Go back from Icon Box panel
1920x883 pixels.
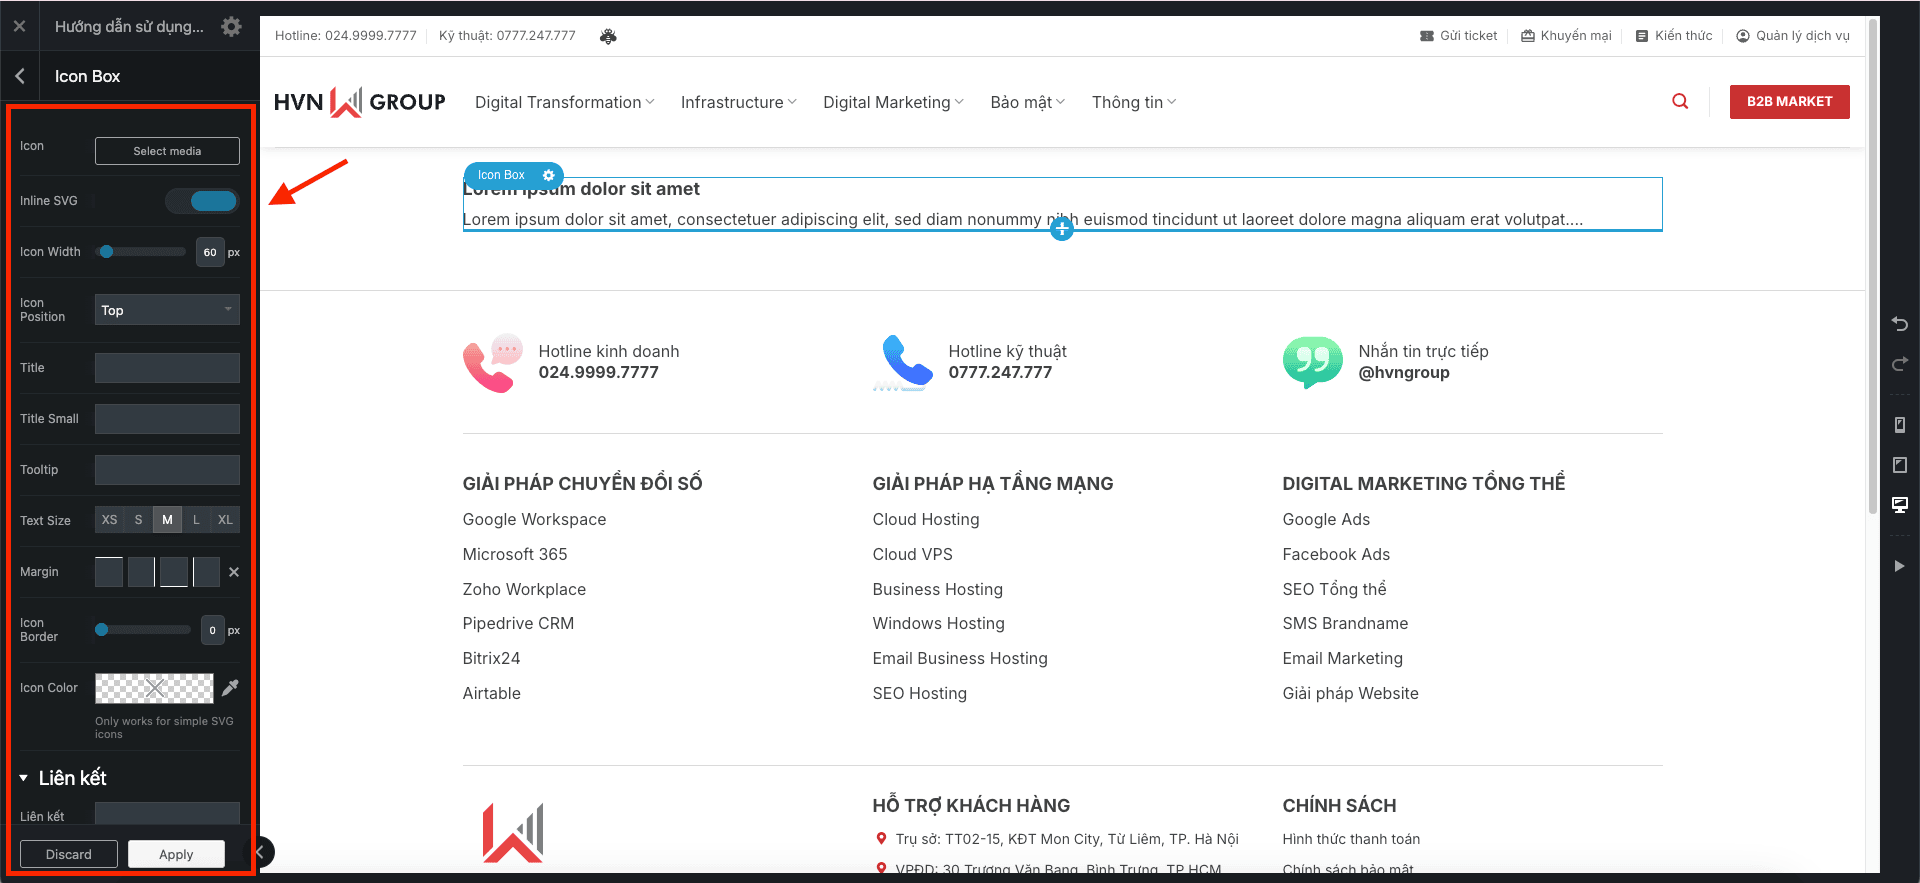[x=20, y=76]
